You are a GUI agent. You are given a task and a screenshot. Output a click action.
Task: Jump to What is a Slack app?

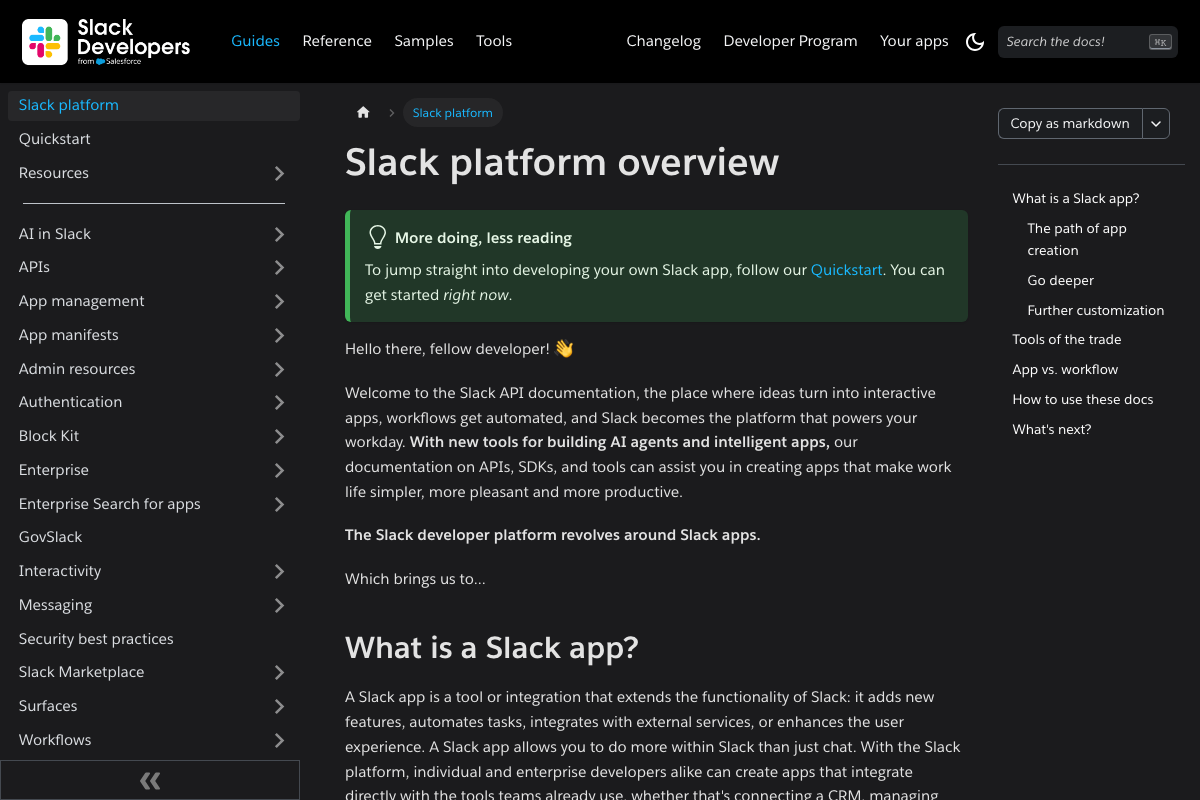click(1075, 199)
